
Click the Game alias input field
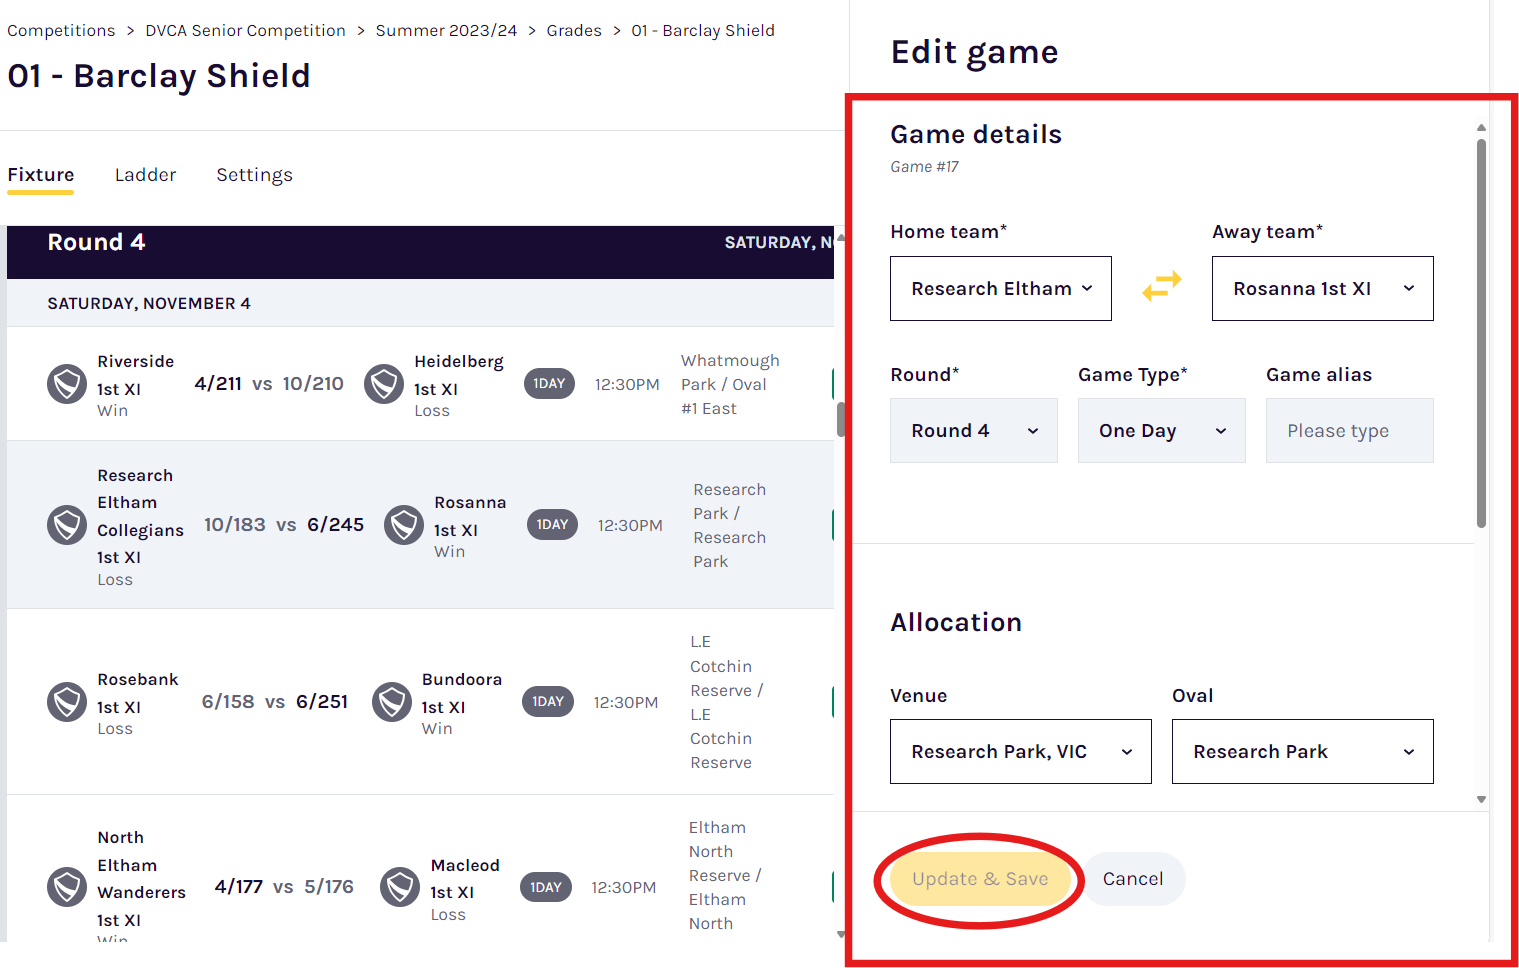[x=1349, y=430]
